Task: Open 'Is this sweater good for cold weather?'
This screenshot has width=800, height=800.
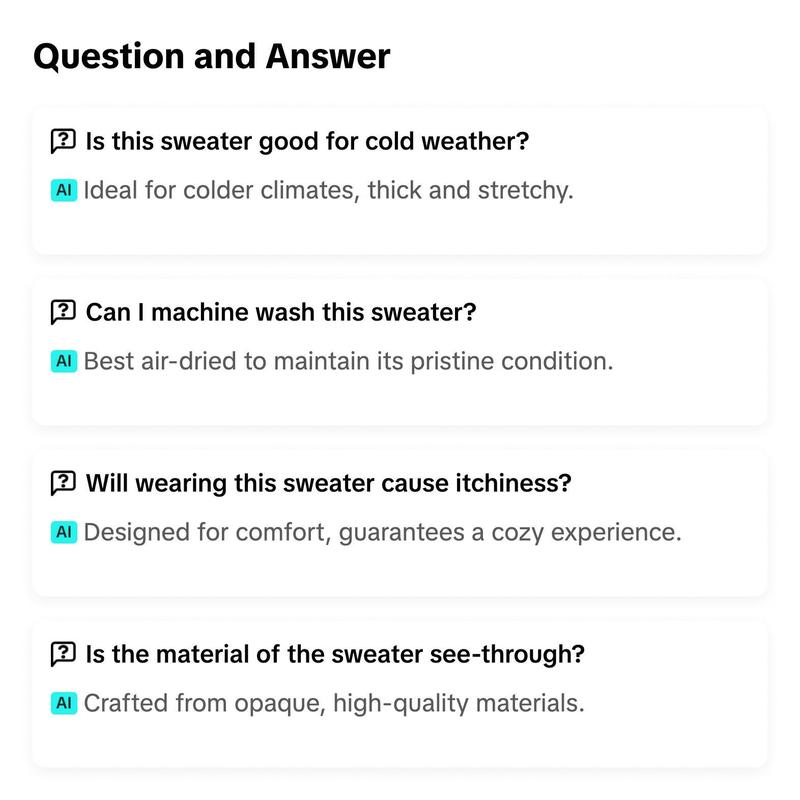Action: click(307, 141)
